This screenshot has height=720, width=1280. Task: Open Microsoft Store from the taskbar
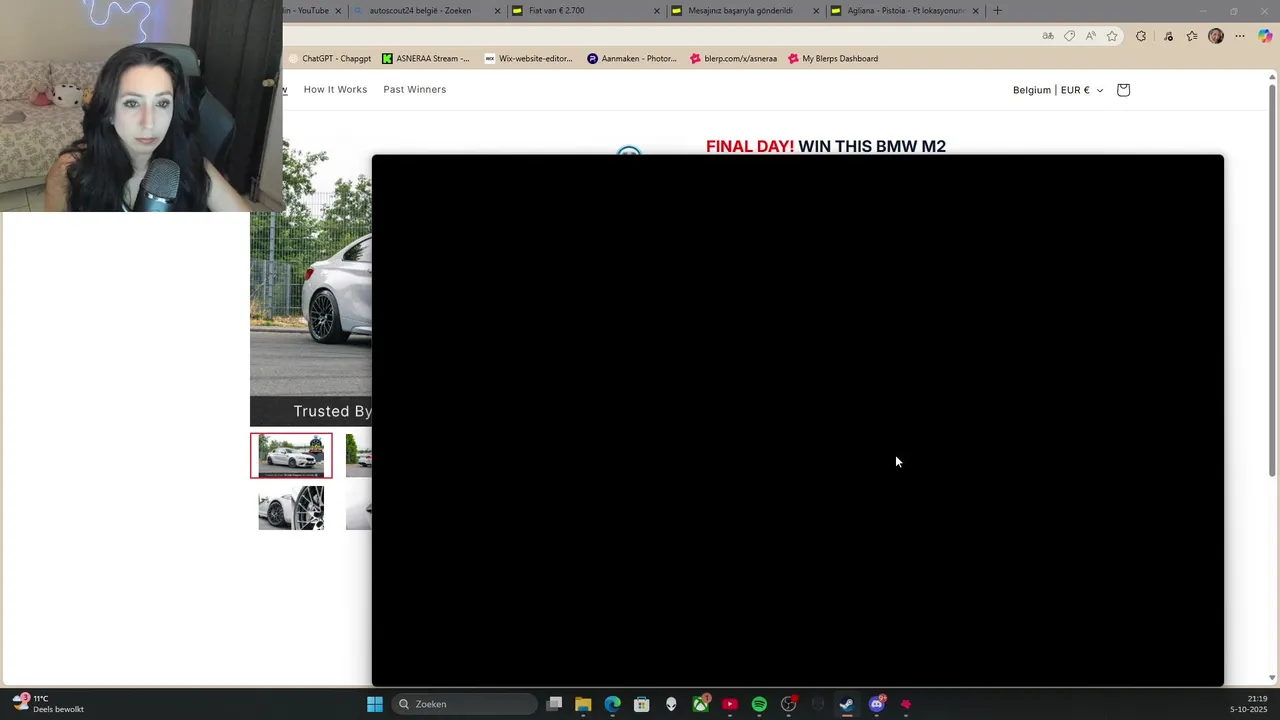coord(642,704)
